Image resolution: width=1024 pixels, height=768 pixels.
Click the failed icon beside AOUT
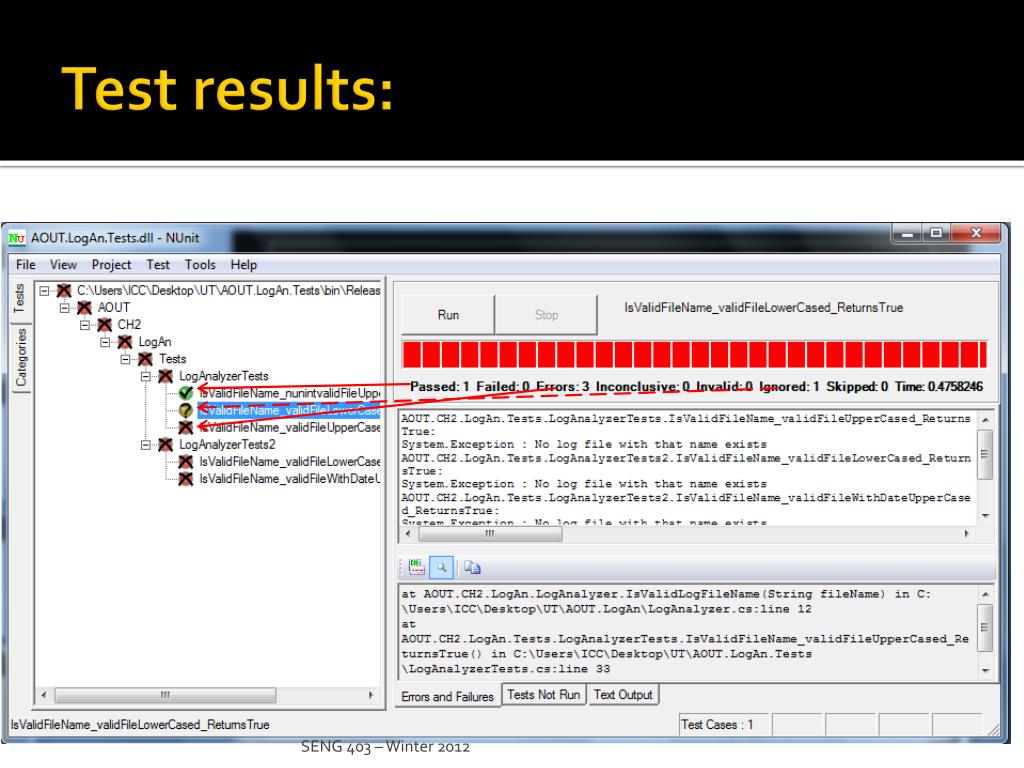(84, 308)
